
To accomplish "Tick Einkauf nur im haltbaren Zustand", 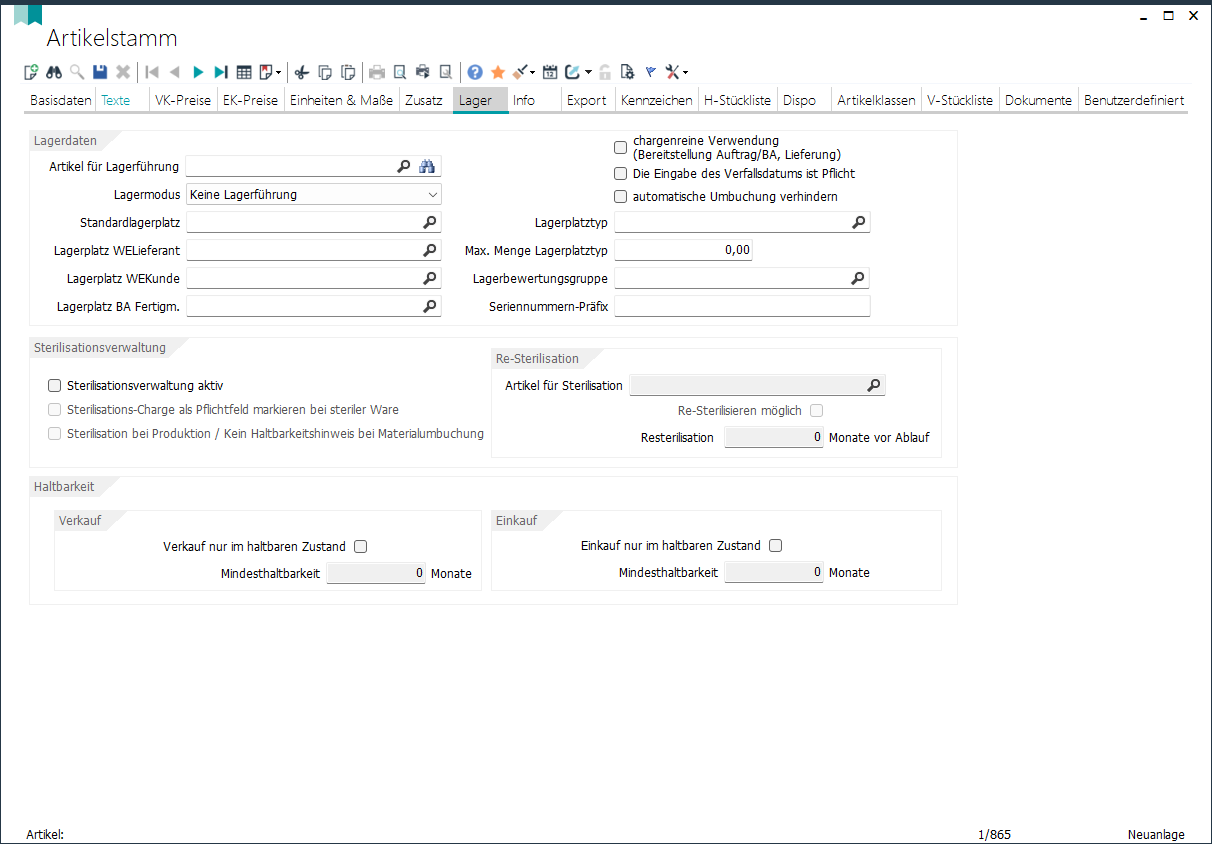I will [775, 546].
